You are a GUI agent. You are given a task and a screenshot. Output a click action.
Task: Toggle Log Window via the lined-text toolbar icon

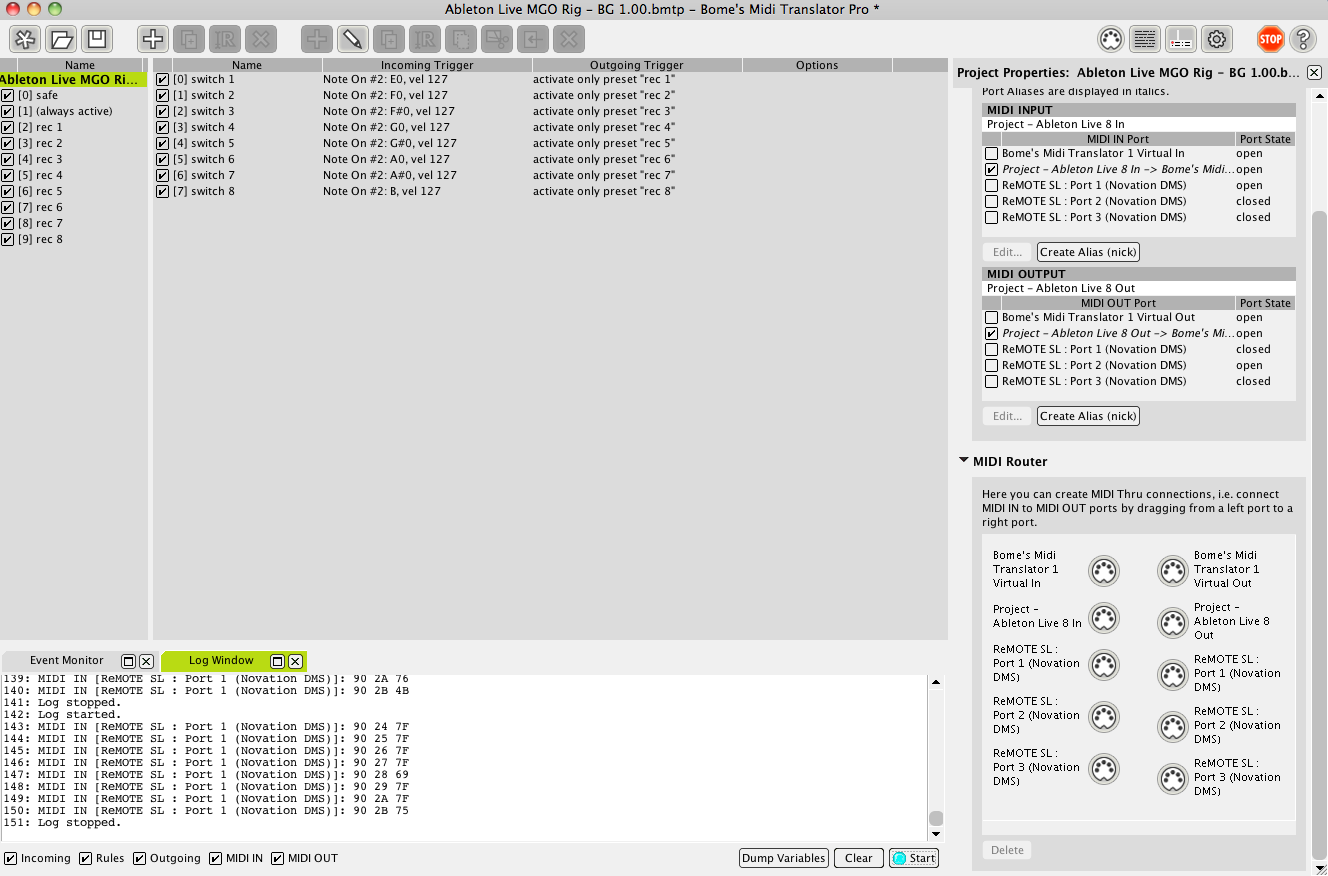click(x=1145, y=39)
